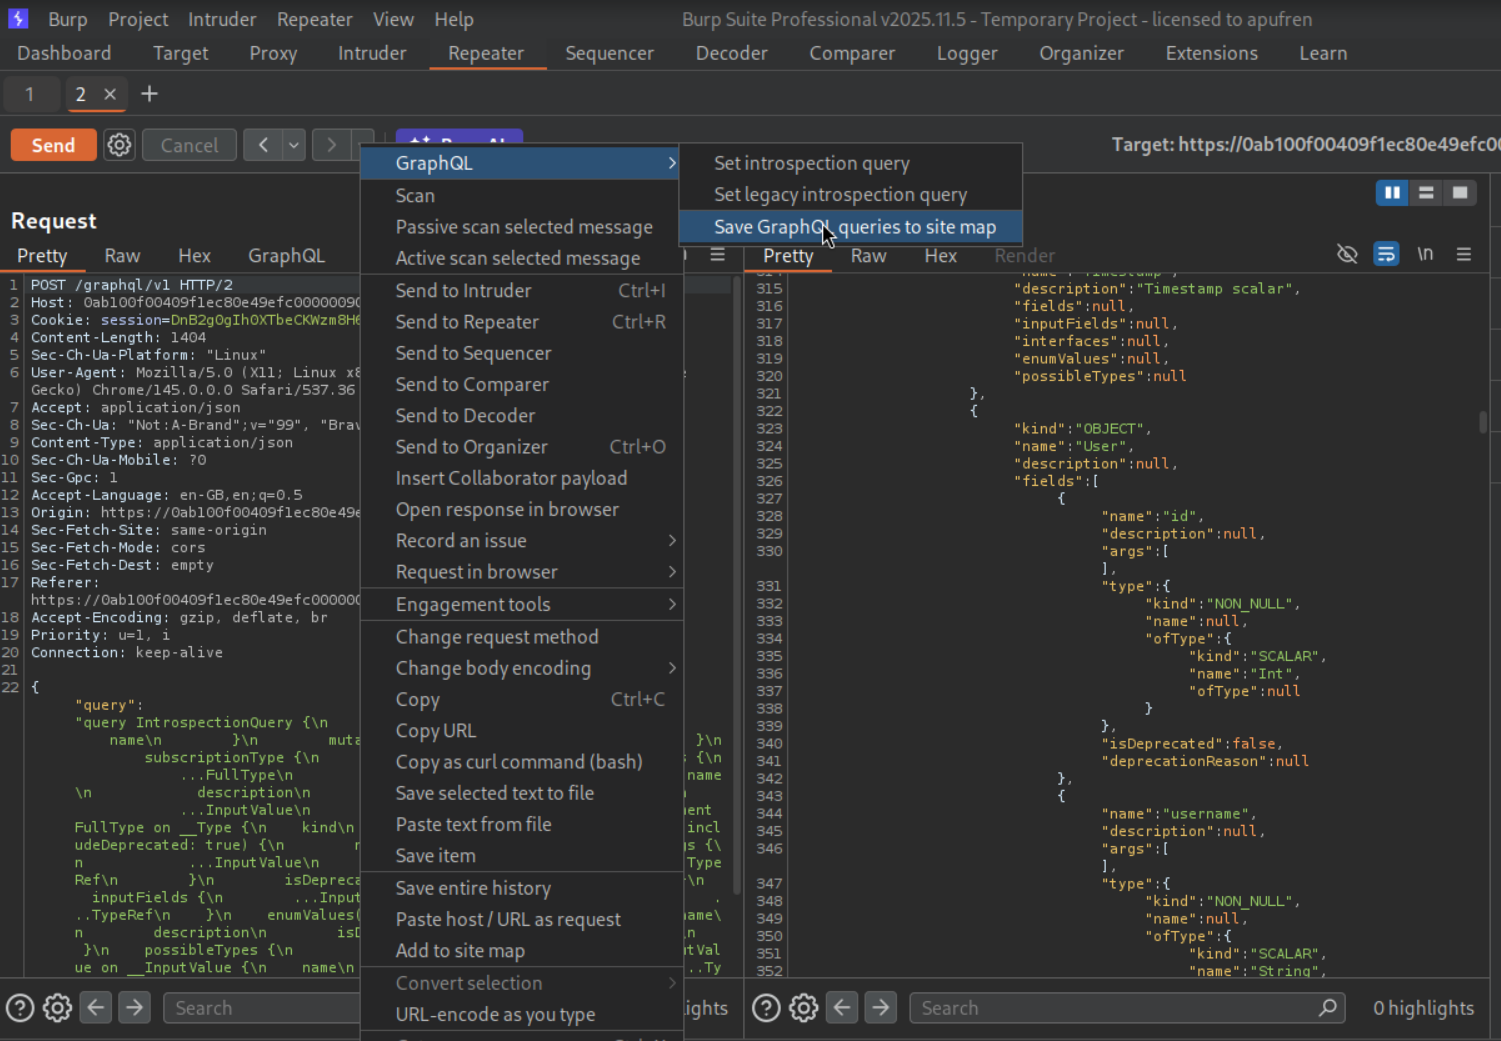1501x1041 pixels.
Task: Switch to top/bottom split layout
Action: click(x=1426, y=193)
